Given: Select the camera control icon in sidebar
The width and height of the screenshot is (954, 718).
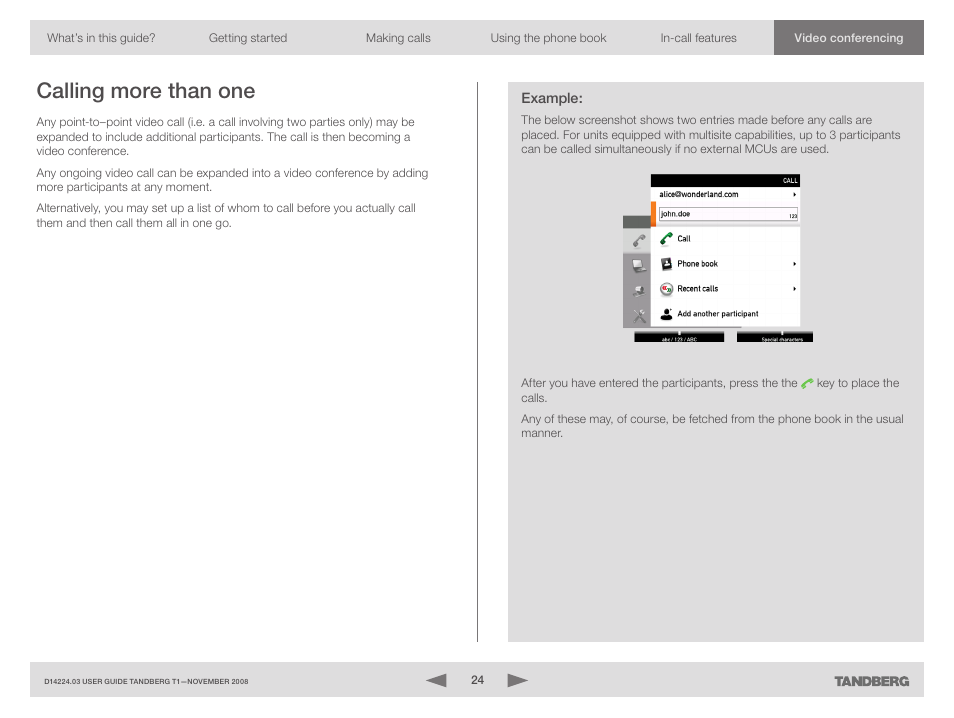Looking at the screenshot, I should click(x=638, y=291).
